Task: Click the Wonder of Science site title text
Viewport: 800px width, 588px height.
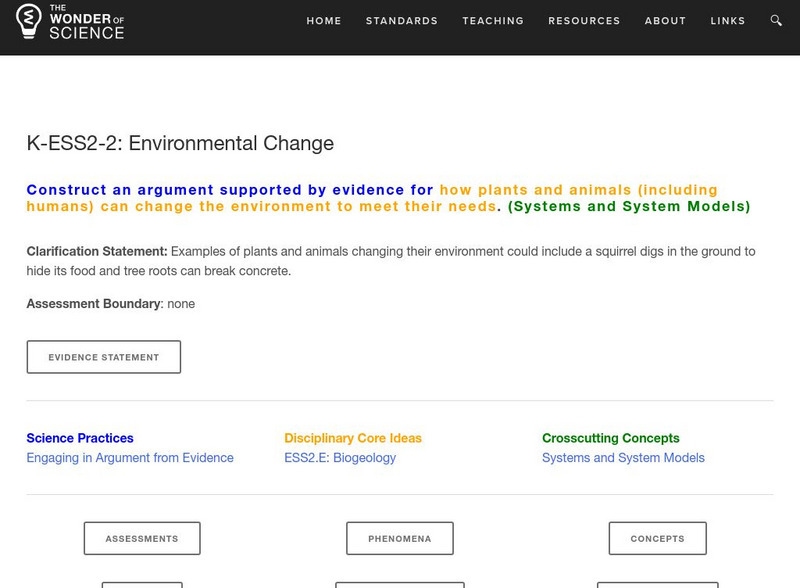Action: click(x=86, y=21)
